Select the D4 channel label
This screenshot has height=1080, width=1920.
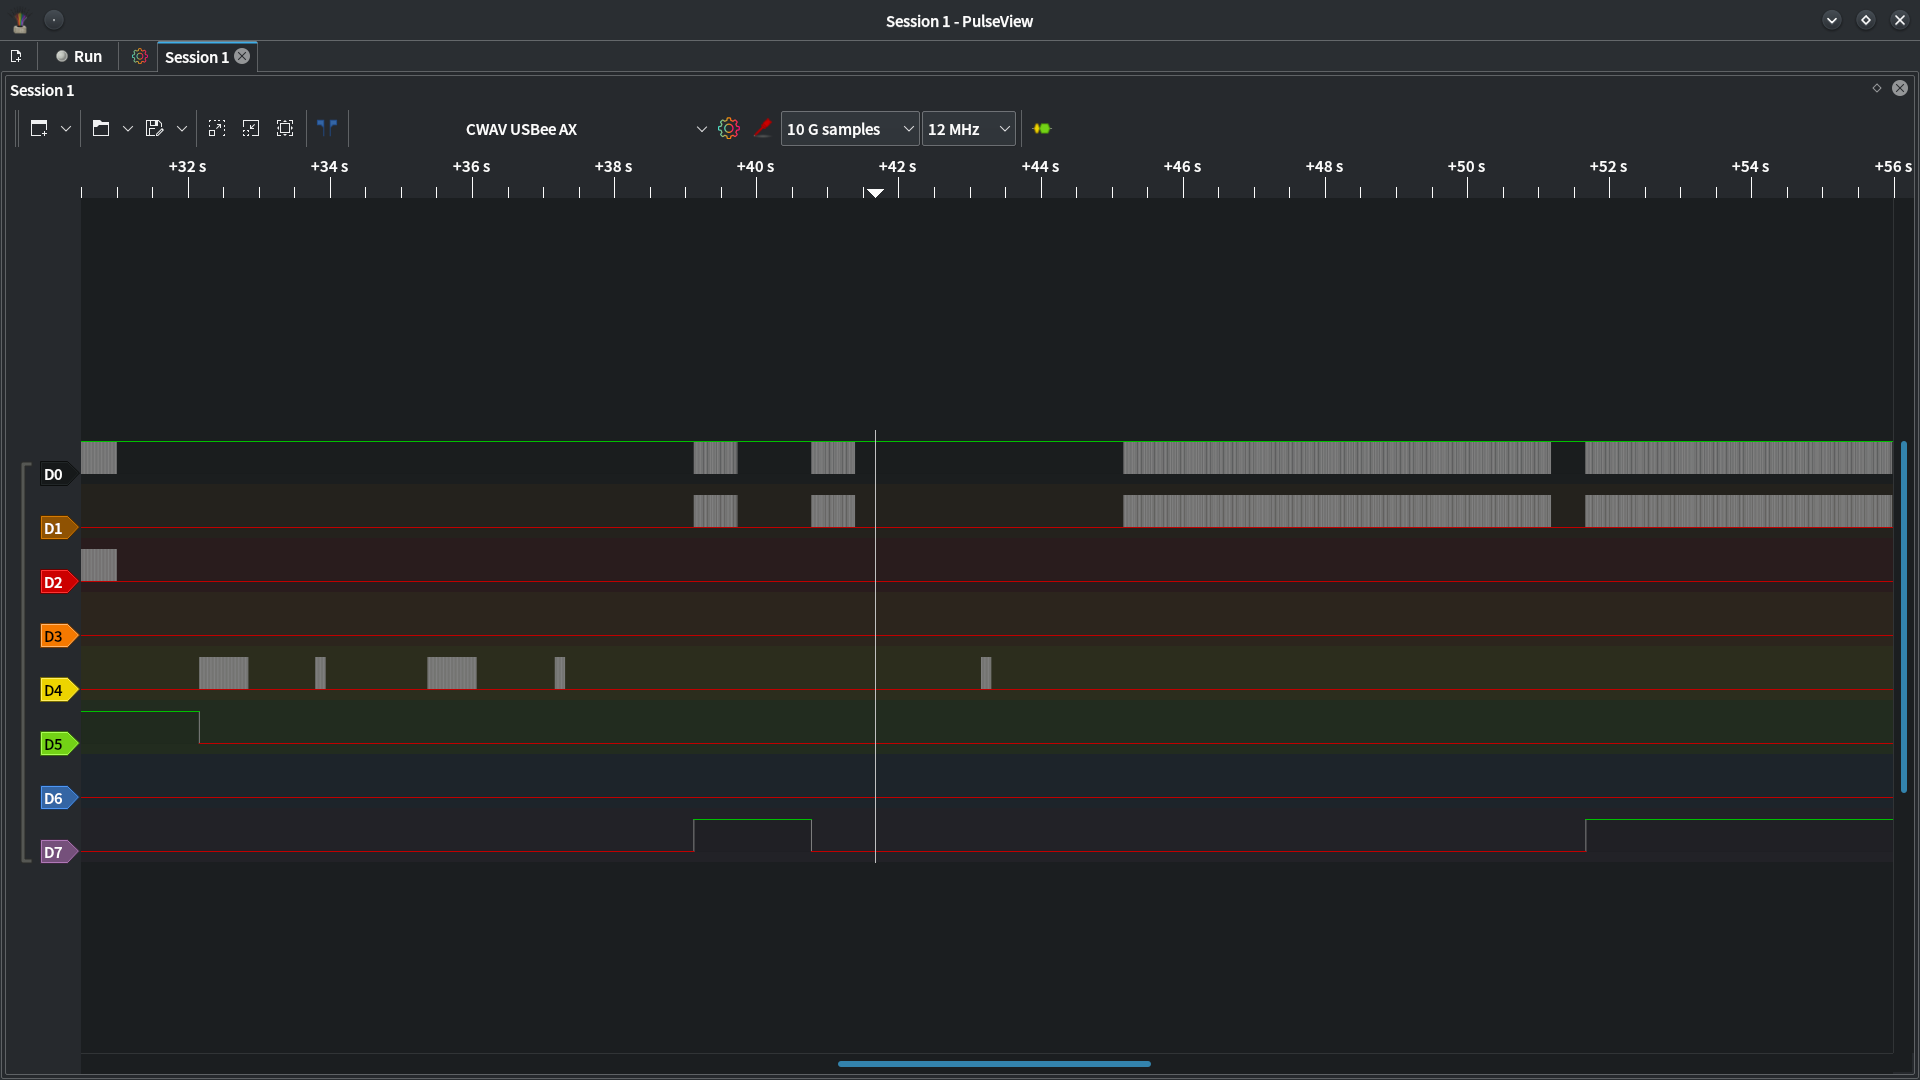pos(58,691)
